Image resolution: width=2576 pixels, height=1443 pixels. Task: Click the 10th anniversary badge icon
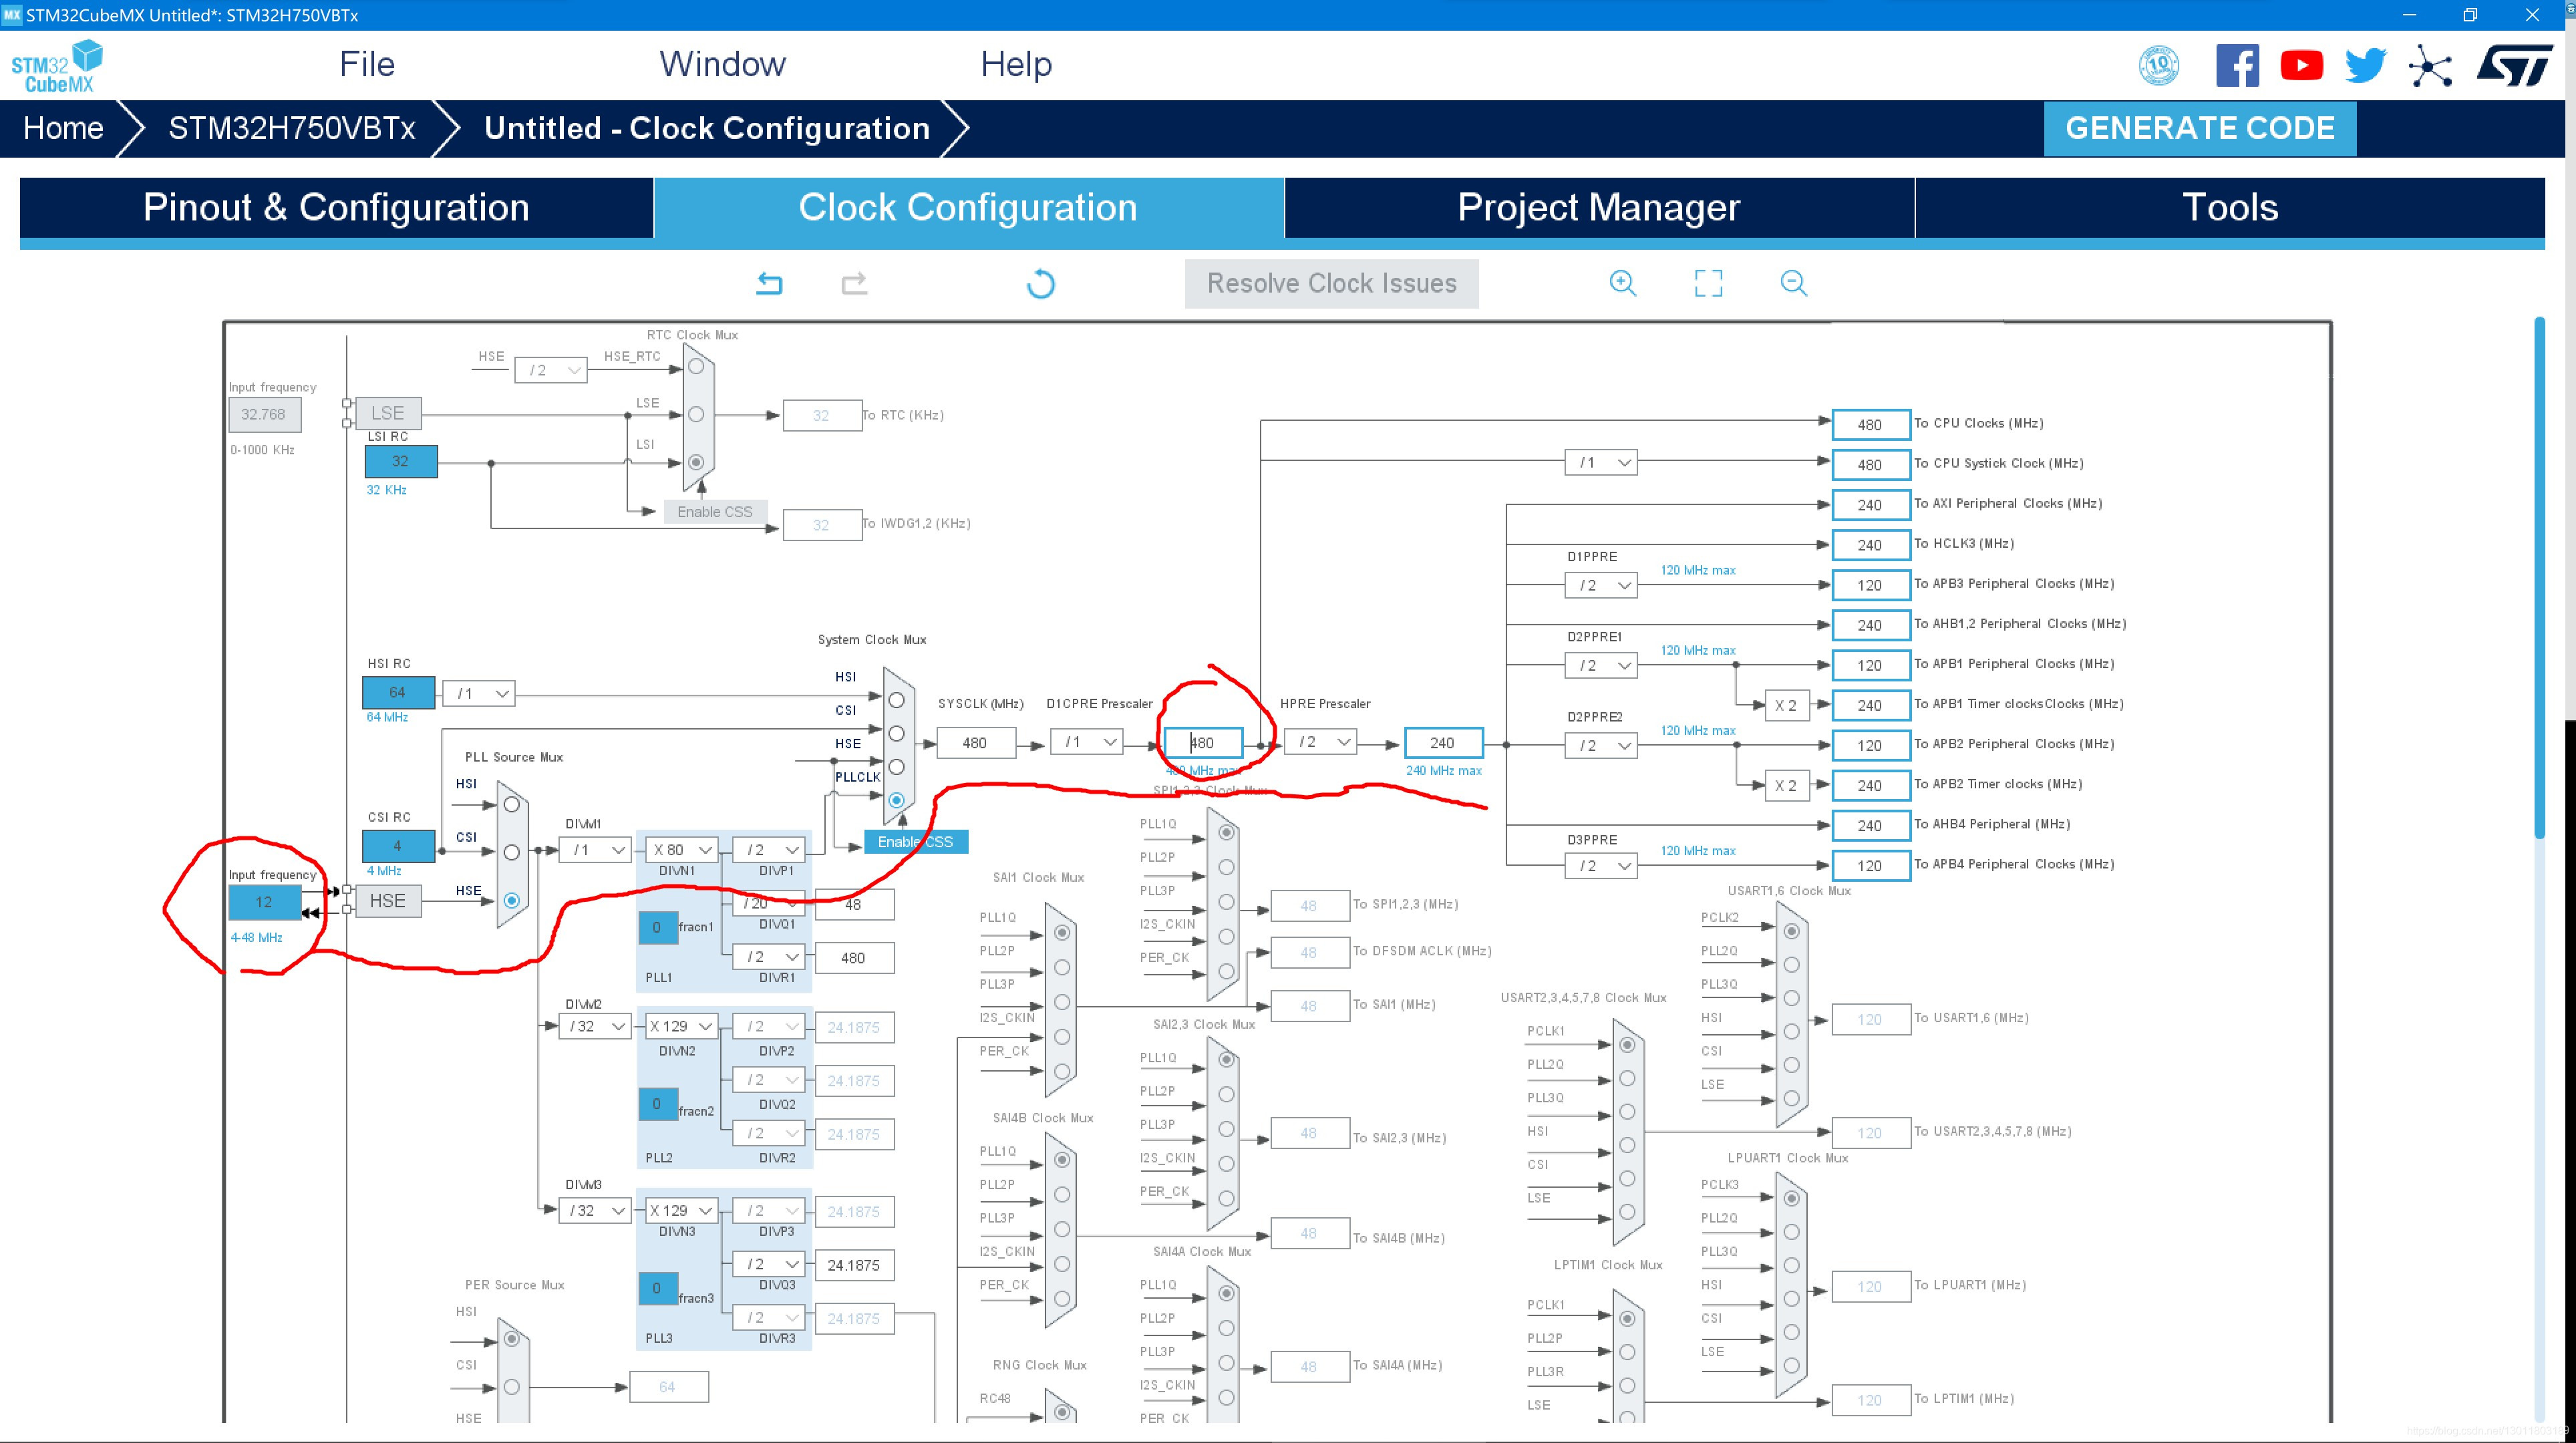2158,66
